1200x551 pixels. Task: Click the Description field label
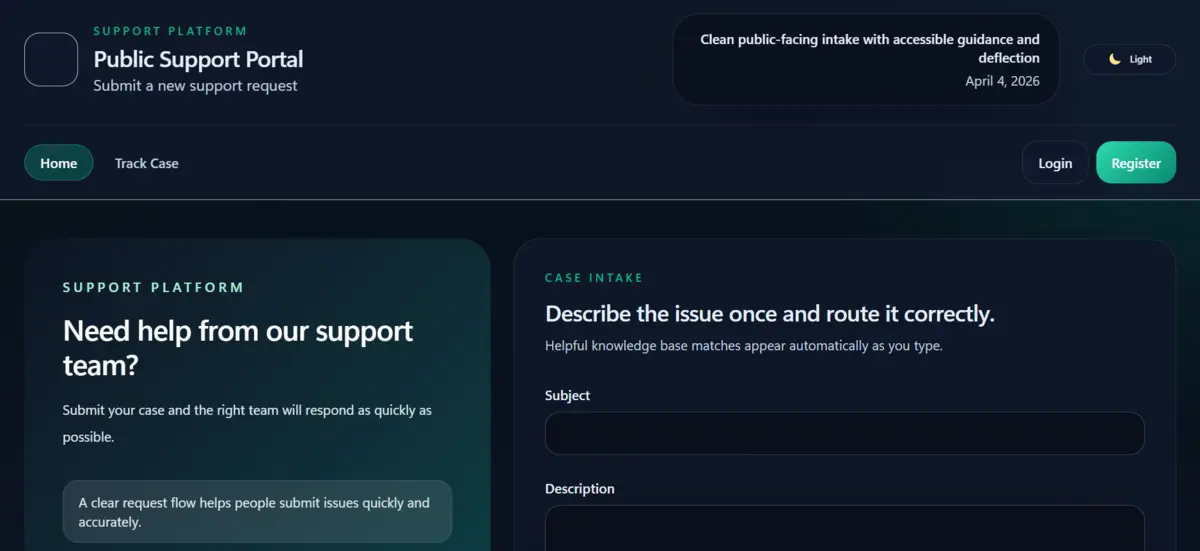click(x=579, y=489)
